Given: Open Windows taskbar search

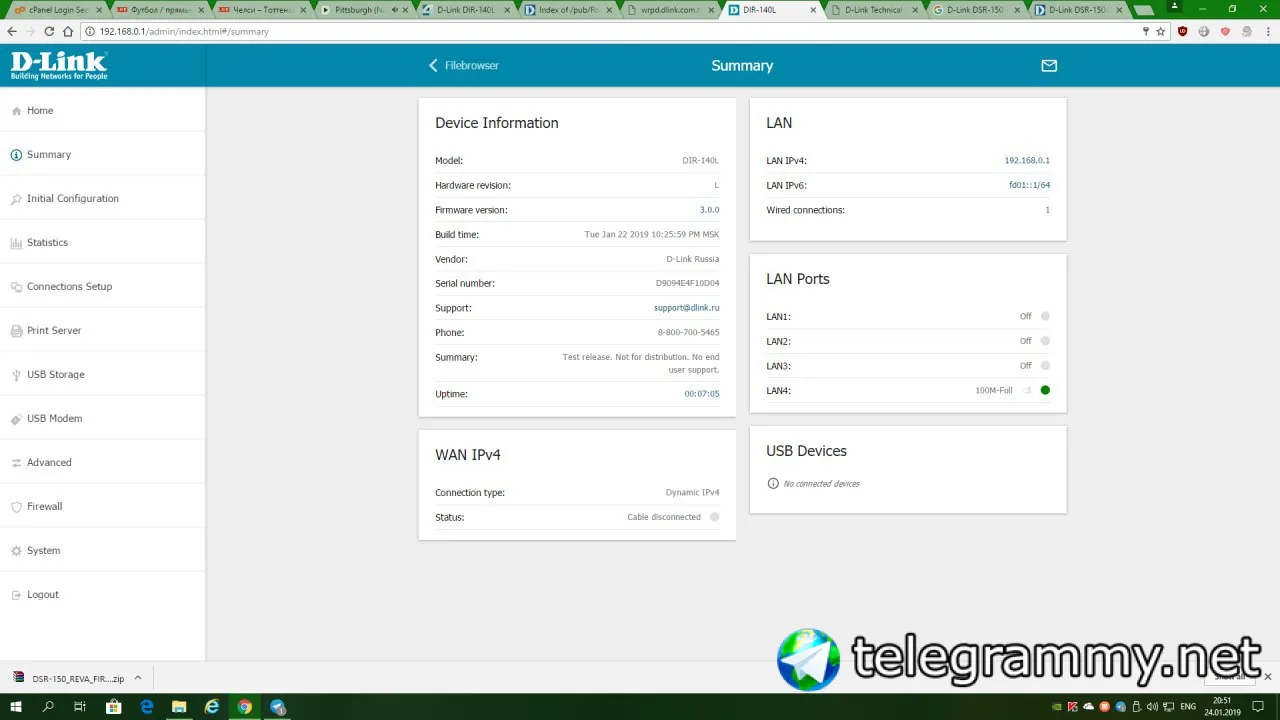Looking at the screenshot, I should [x=48, y=707].
